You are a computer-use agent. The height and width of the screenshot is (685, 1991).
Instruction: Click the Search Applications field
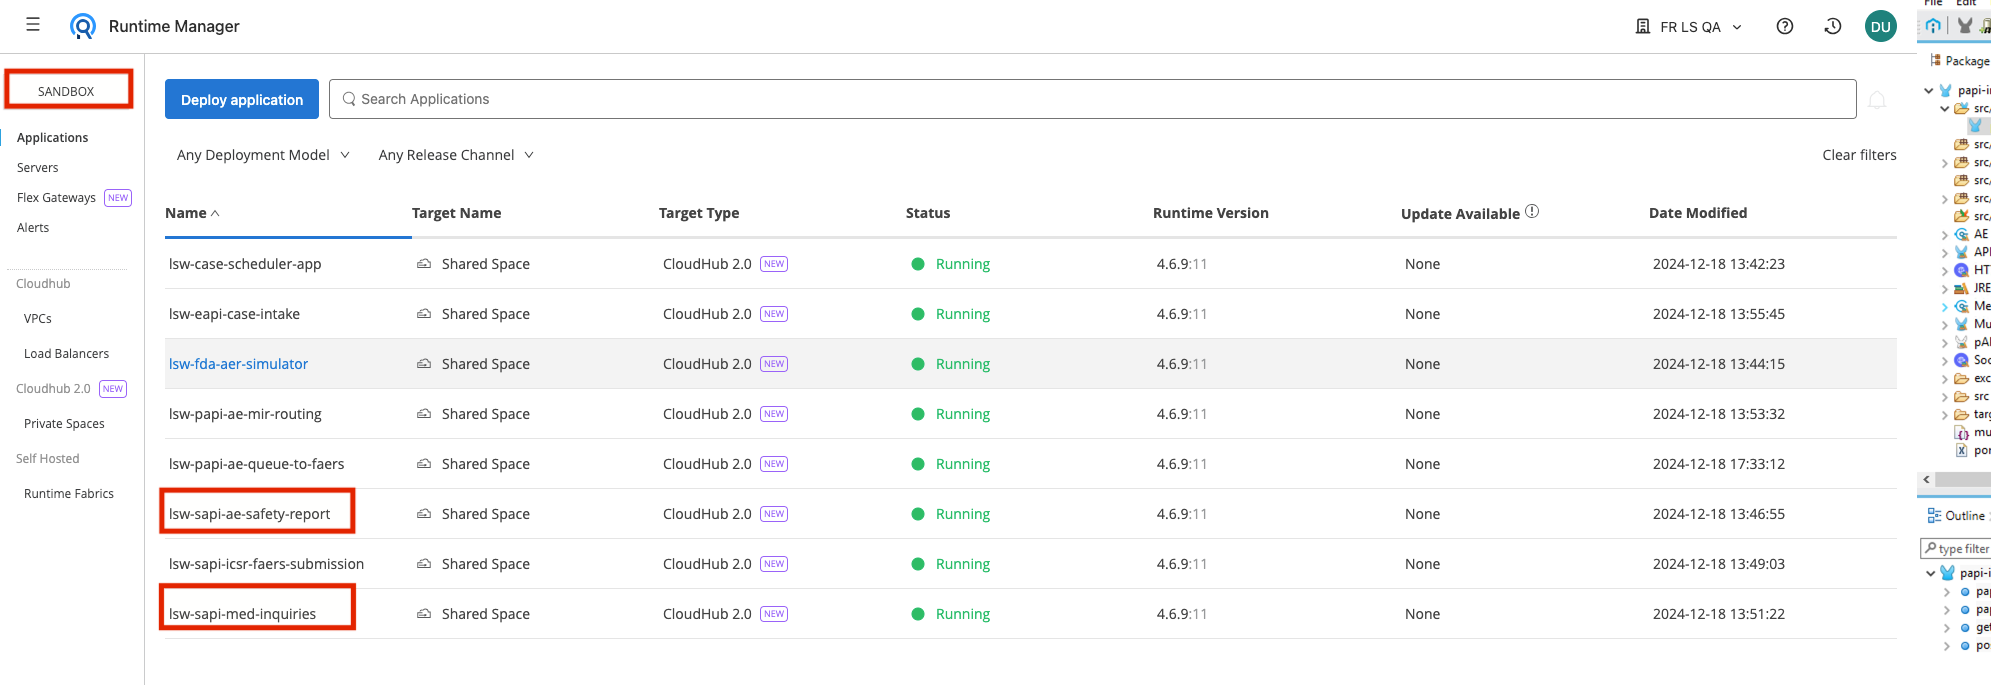click(1092, 99)
